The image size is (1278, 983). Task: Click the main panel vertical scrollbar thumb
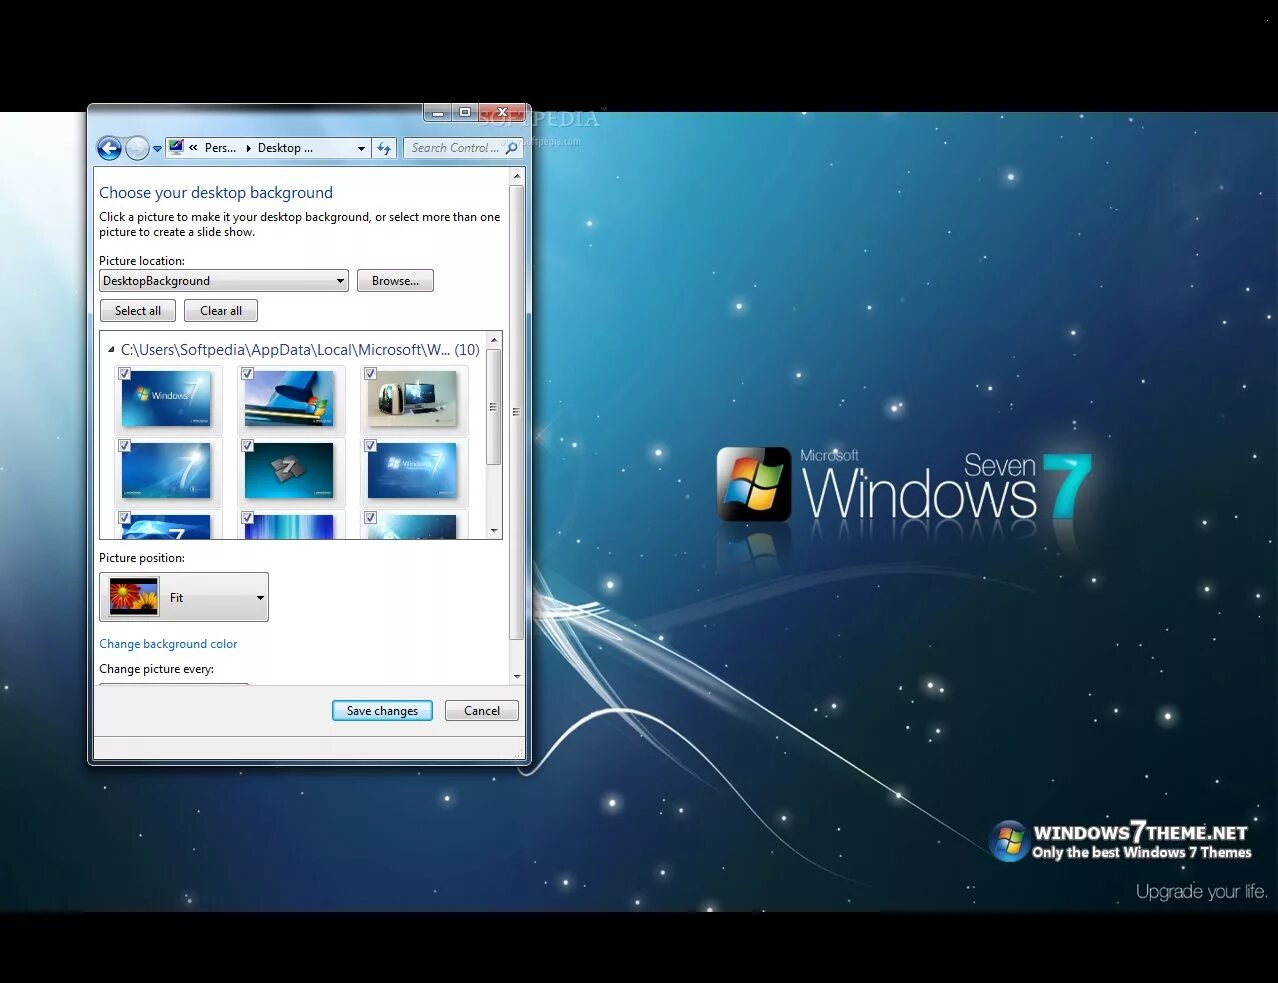click(x=517, y=412)
